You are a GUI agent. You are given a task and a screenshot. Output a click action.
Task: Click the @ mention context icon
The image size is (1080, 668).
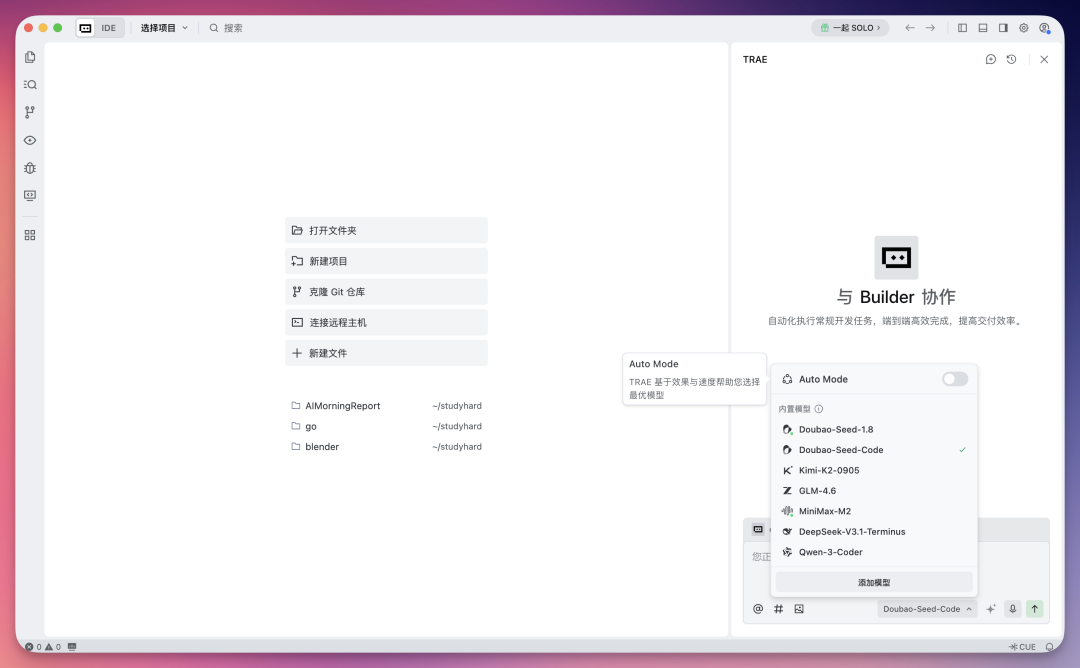click(758, 609)
